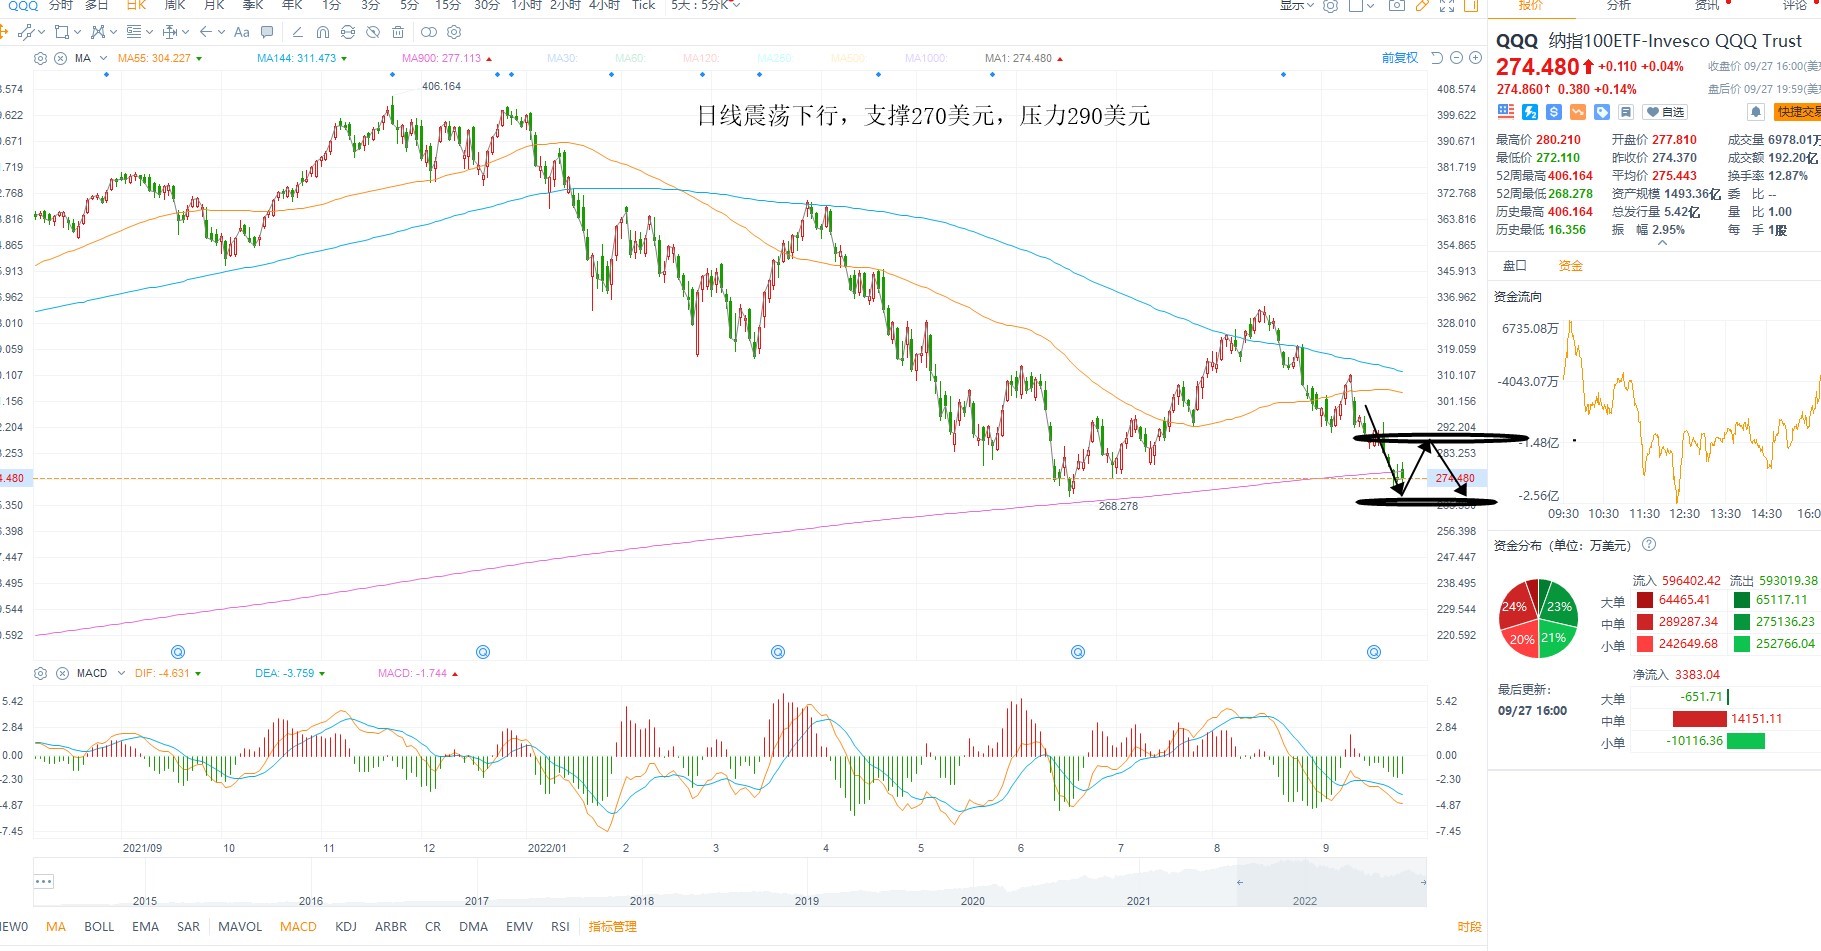Click the trash icon to delete drawings
Screen dimensions: 1821x951
click(398, 32)
